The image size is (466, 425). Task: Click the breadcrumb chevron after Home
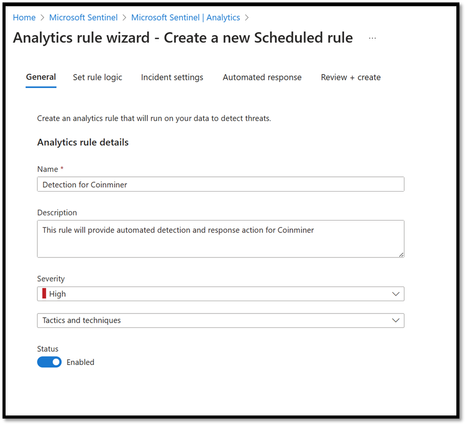pos(42,18)
